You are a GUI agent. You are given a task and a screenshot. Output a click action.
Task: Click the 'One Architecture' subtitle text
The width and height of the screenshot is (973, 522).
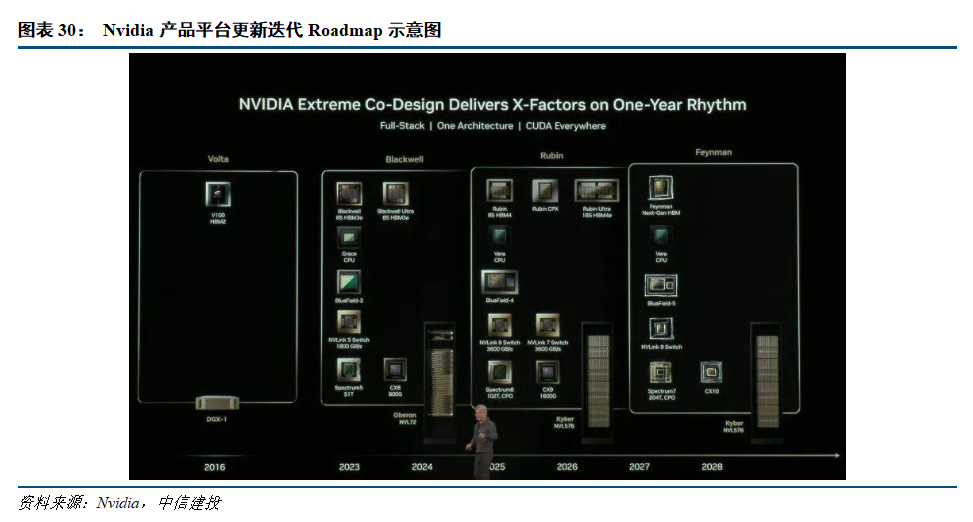click(x=475, y=125)
